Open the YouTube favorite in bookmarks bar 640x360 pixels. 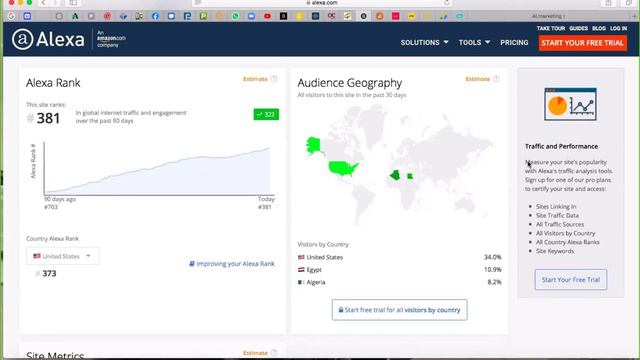tap(267, 16)
